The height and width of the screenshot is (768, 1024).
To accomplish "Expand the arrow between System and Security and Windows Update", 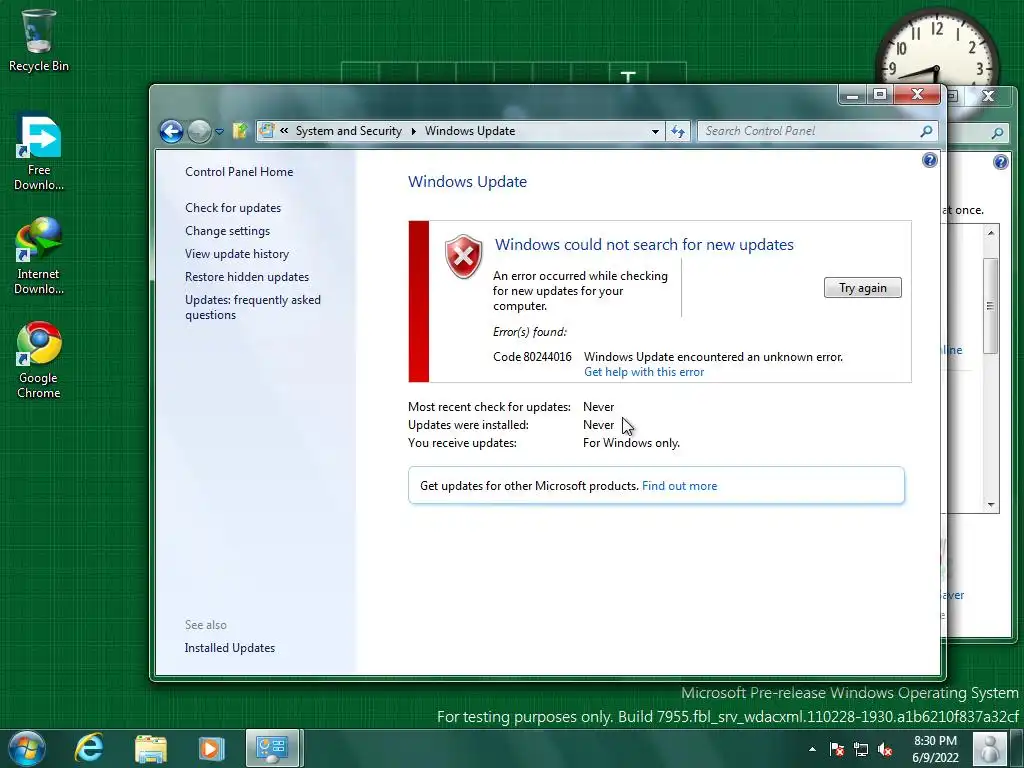I will coord(413,131).
